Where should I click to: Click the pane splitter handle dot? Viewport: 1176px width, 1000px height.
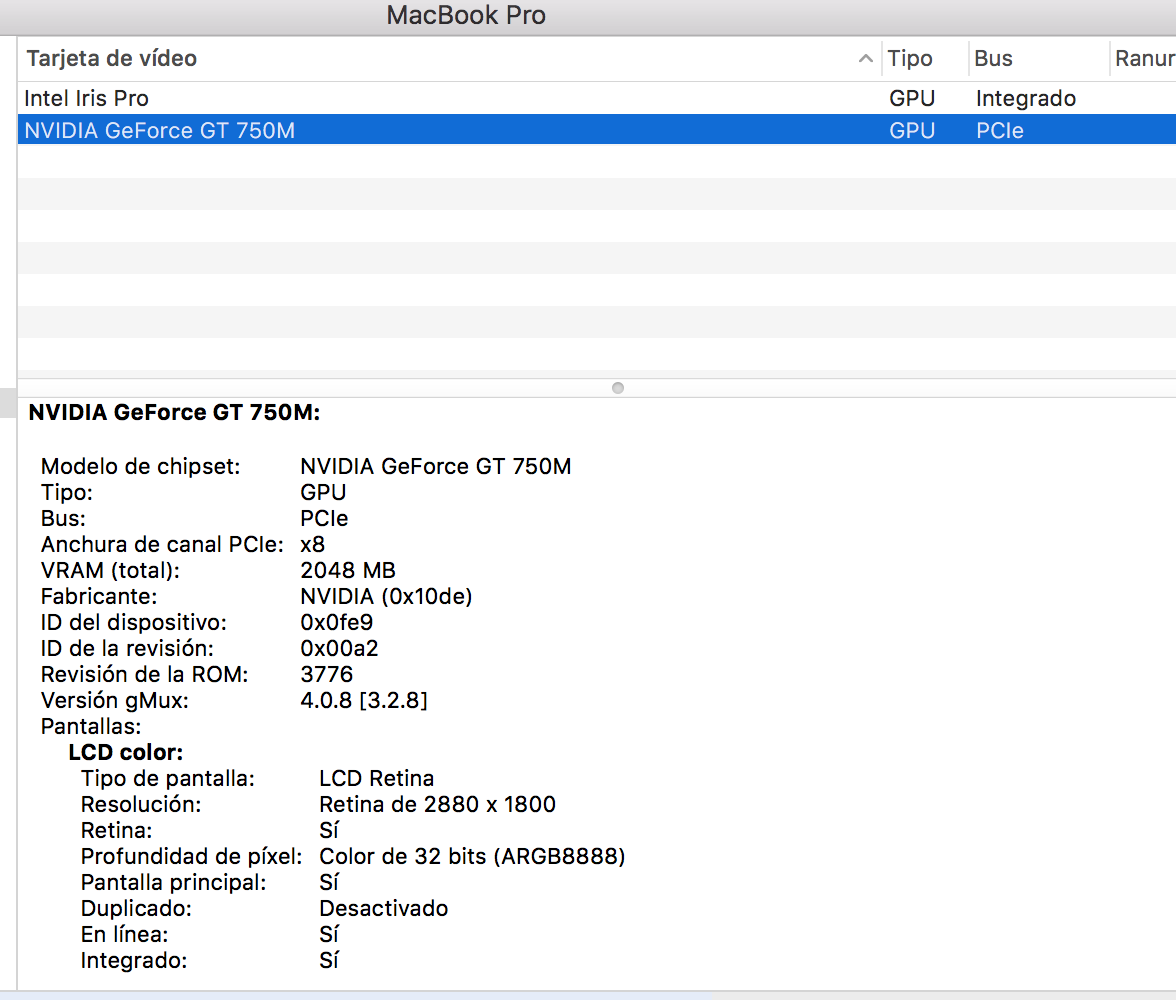coord(618,388)
